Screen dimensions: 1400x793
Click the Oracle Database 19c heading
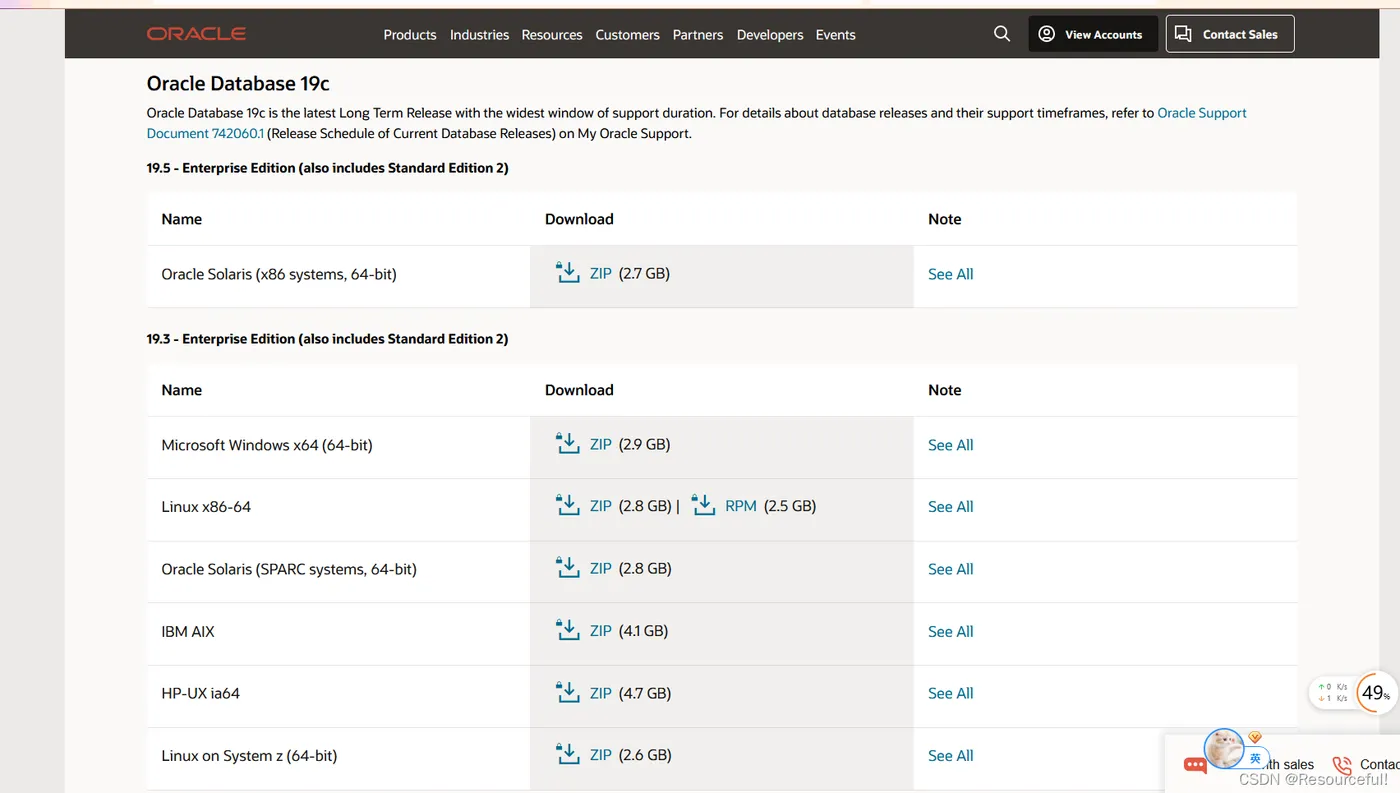point(238,84)
